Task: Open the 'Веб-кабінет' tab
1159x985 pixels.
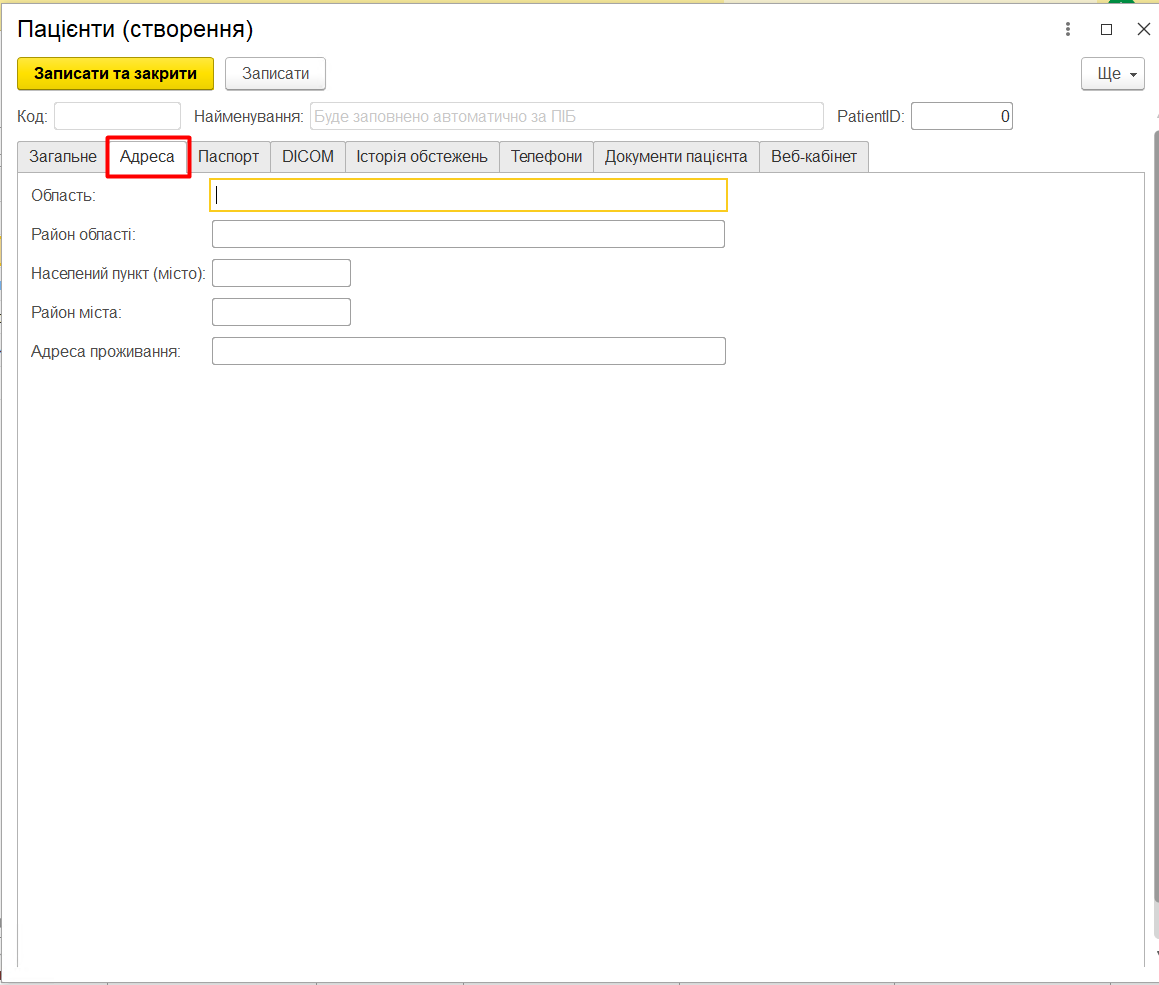Action: pos(813,157)
